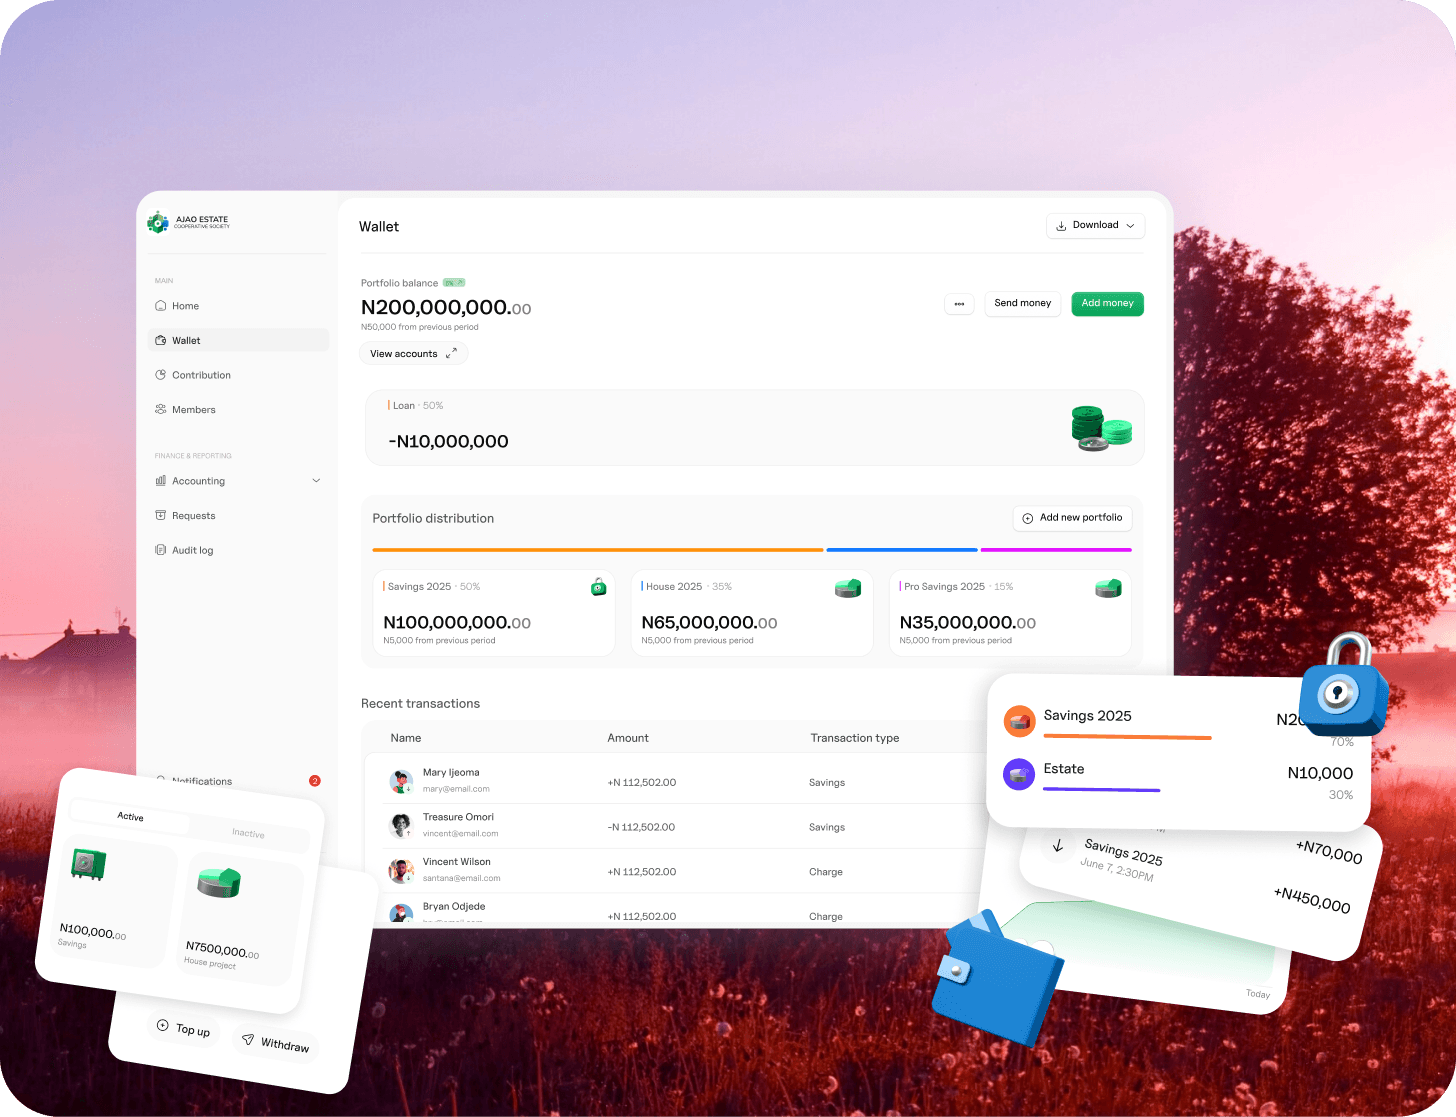
Task: Click Charge in Vincent Wilson's row
Action: click(826, 872)
